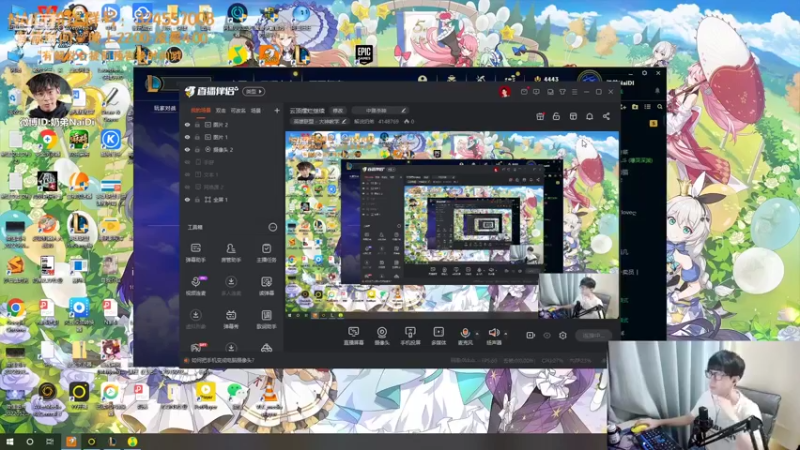Viewport: 800px width, 450px height.
Task: Add a screen capture source from bottom bar
Action: [353, 336]
